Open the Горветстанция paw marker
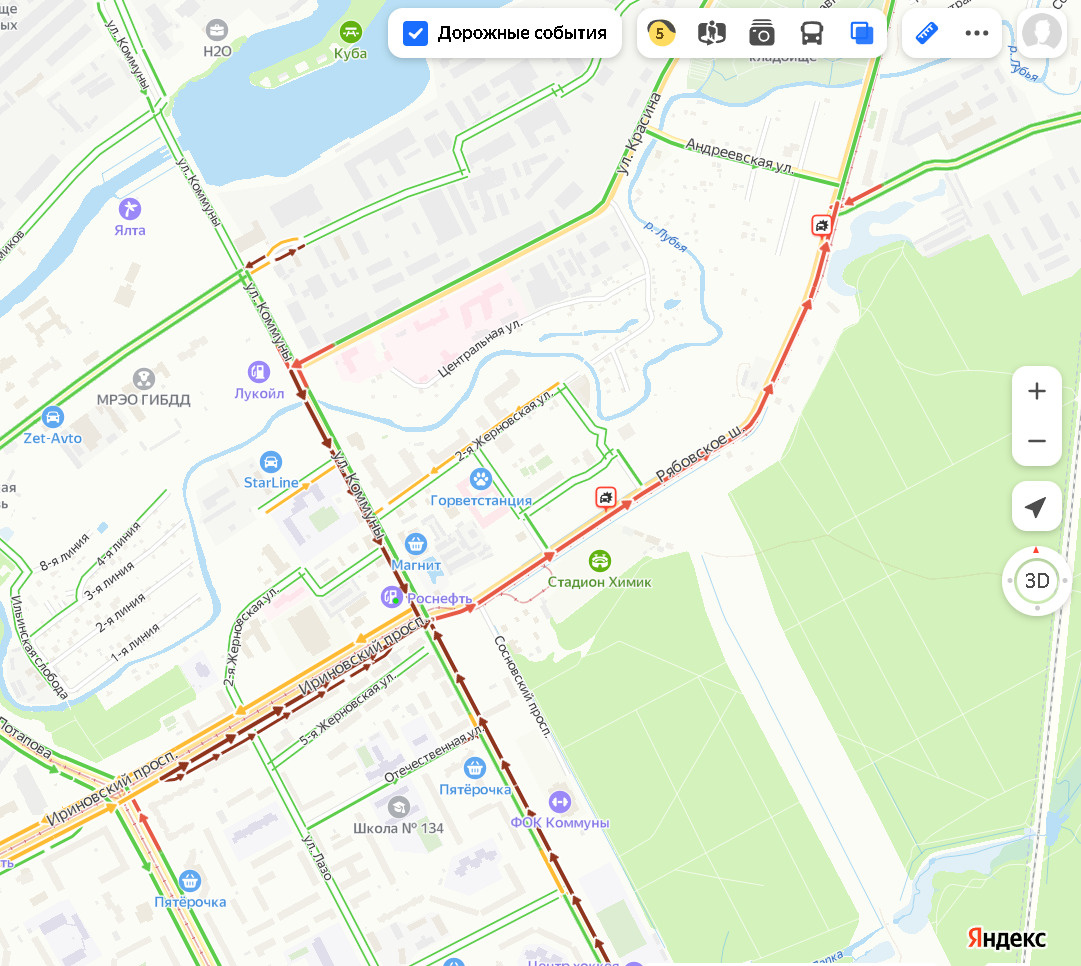This screenshot has width=1081, height=966. point(481,479)
